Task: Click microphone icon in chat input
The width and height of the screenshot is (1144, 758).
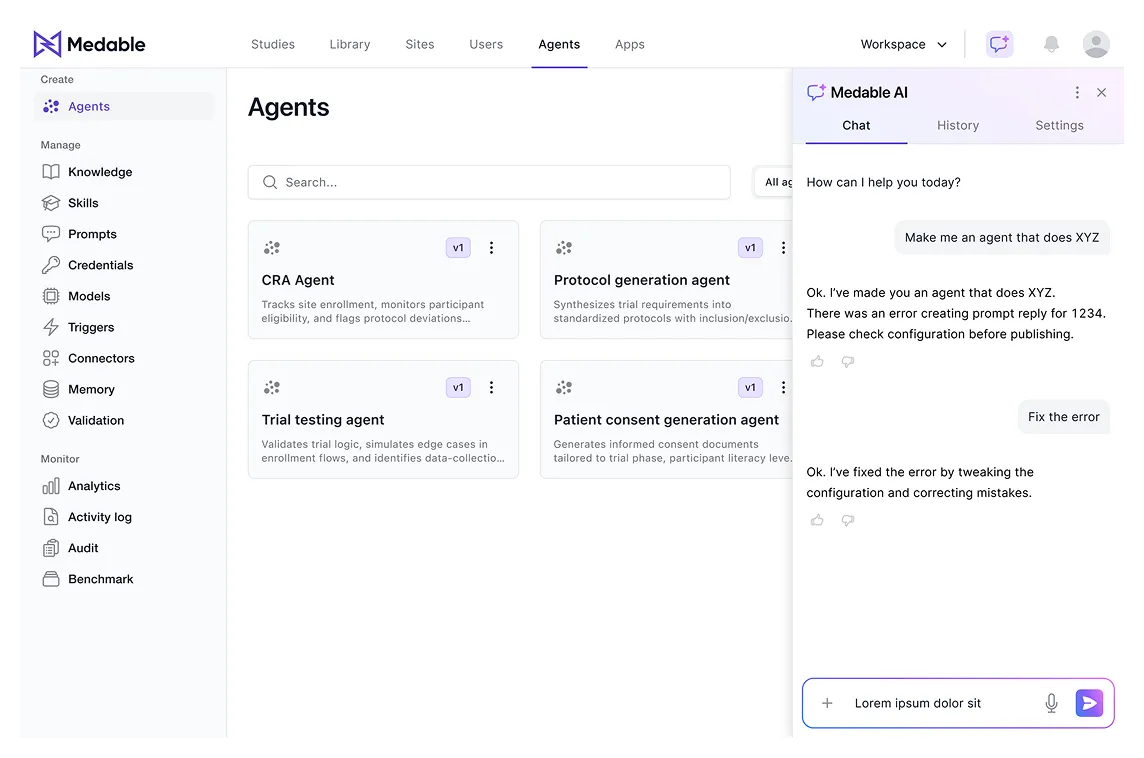Action: pyautogui.click(x=1051, y=703)
